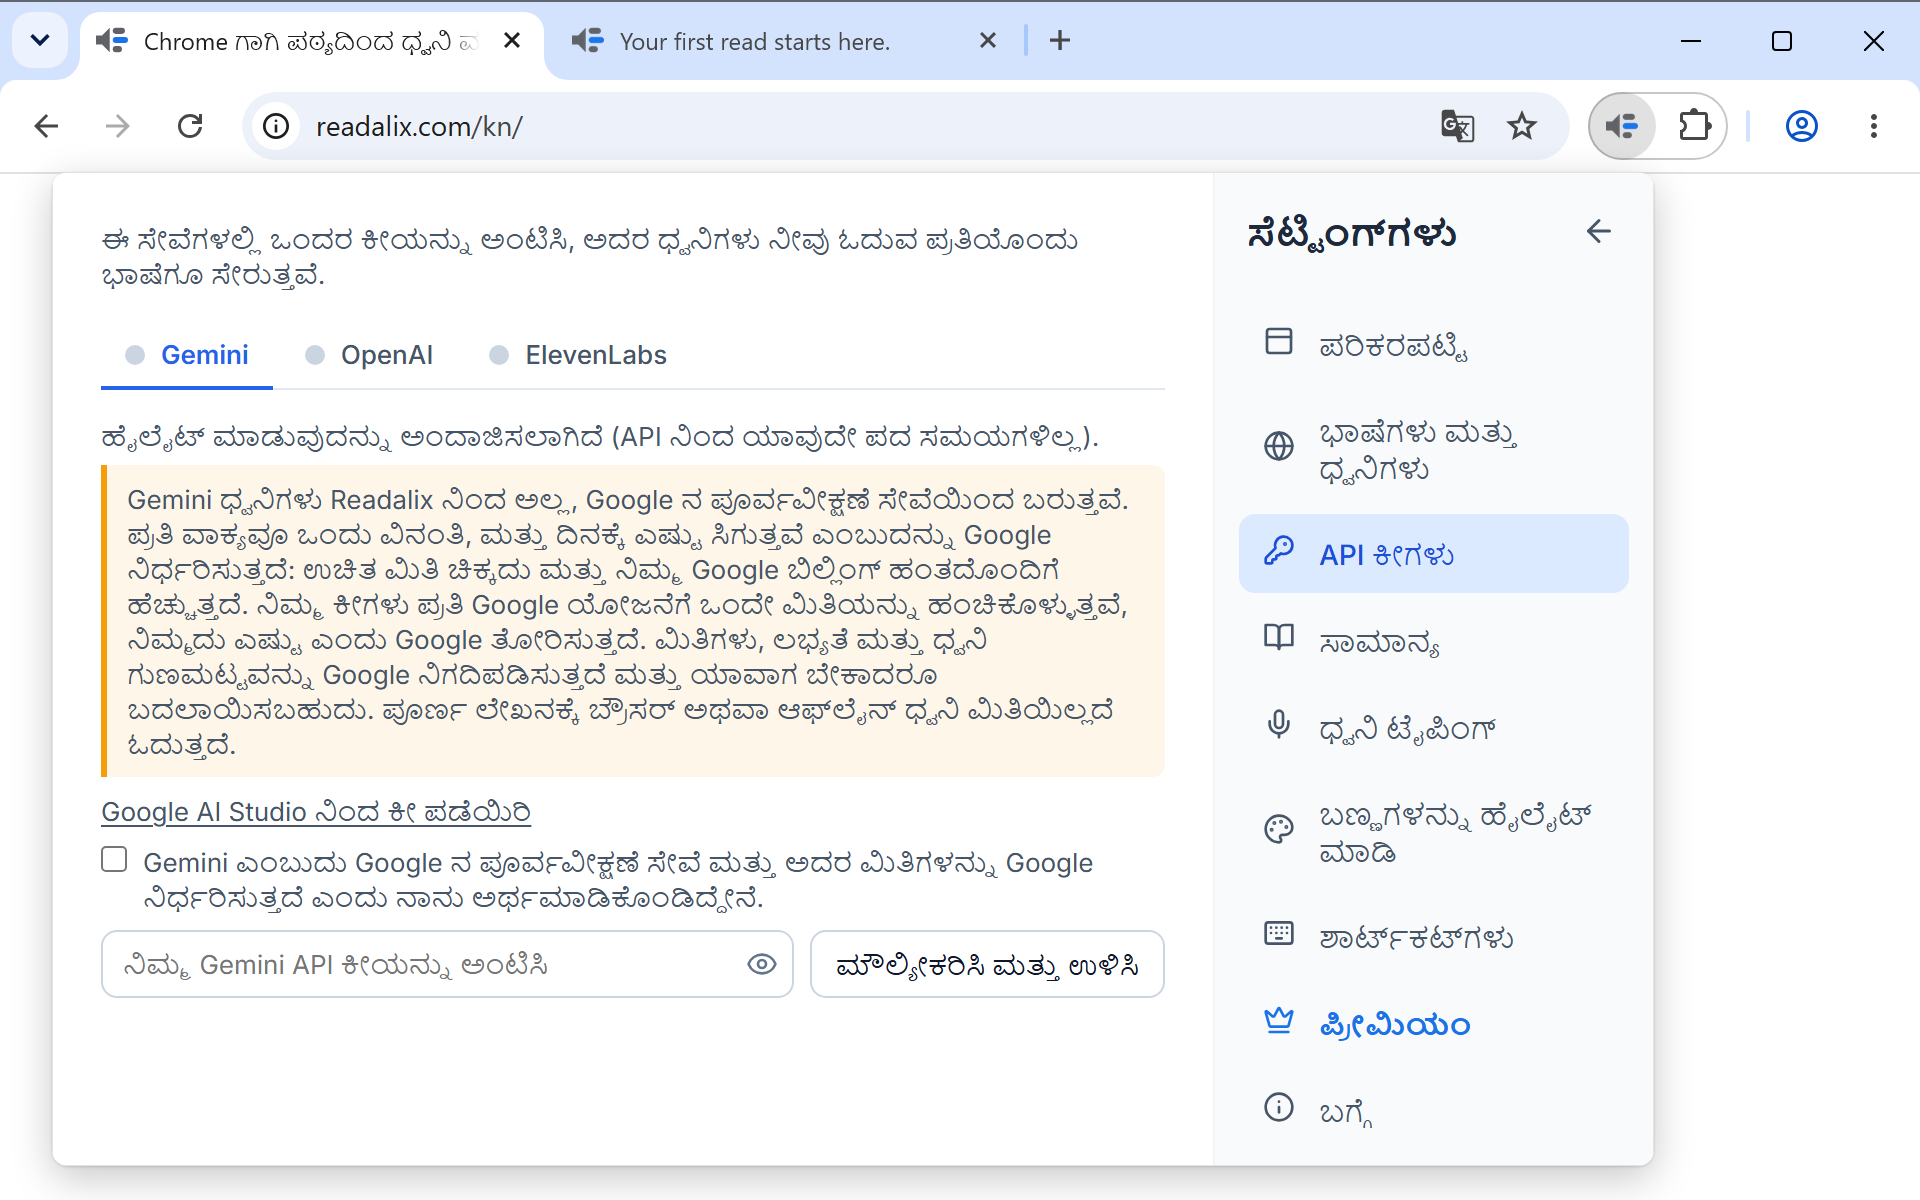Open the ಬಗ್ಗೆ about info item
The image size is (1920, 1200).
1433,1110
